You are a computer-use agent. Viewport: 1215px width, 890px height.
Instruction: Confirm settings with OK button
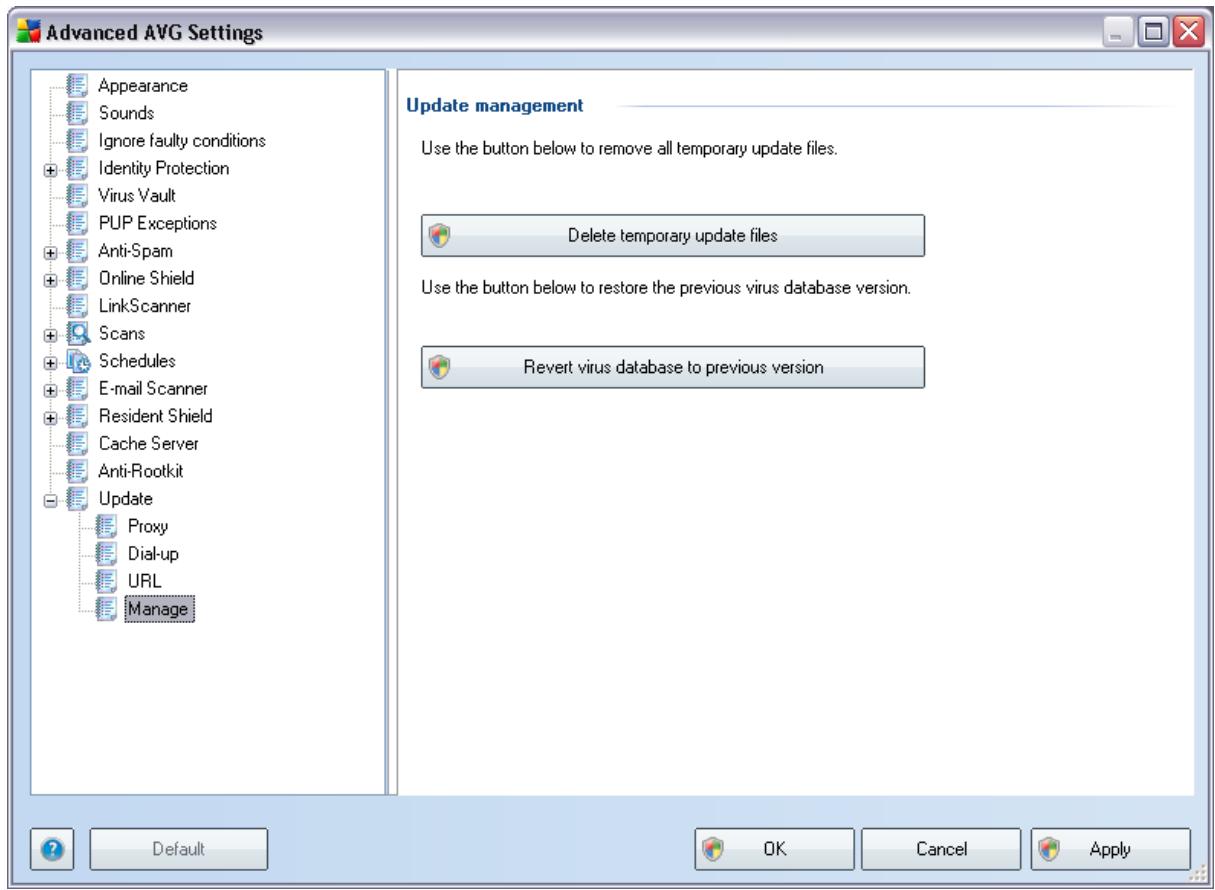pos(773,849)
